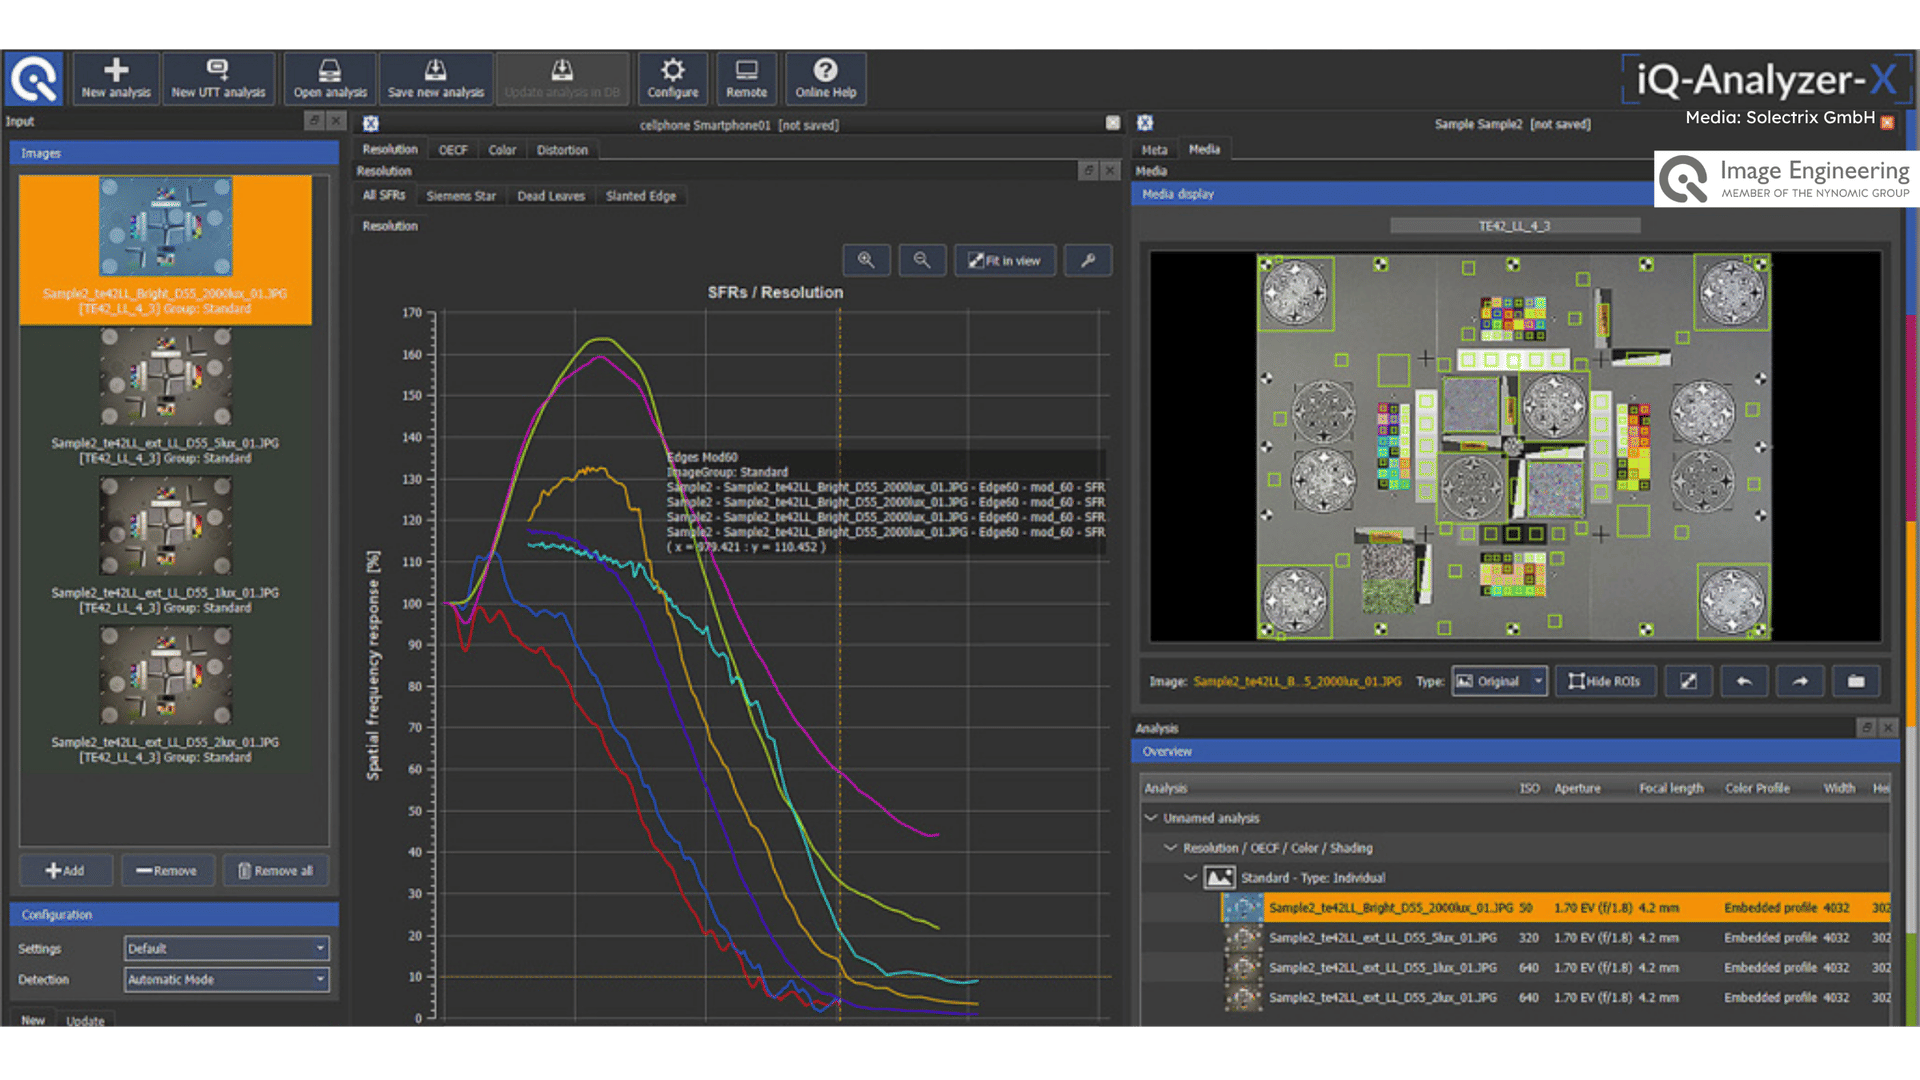Open the image Type Original dropdown

pyautogui.click(x=1499, y=681)
